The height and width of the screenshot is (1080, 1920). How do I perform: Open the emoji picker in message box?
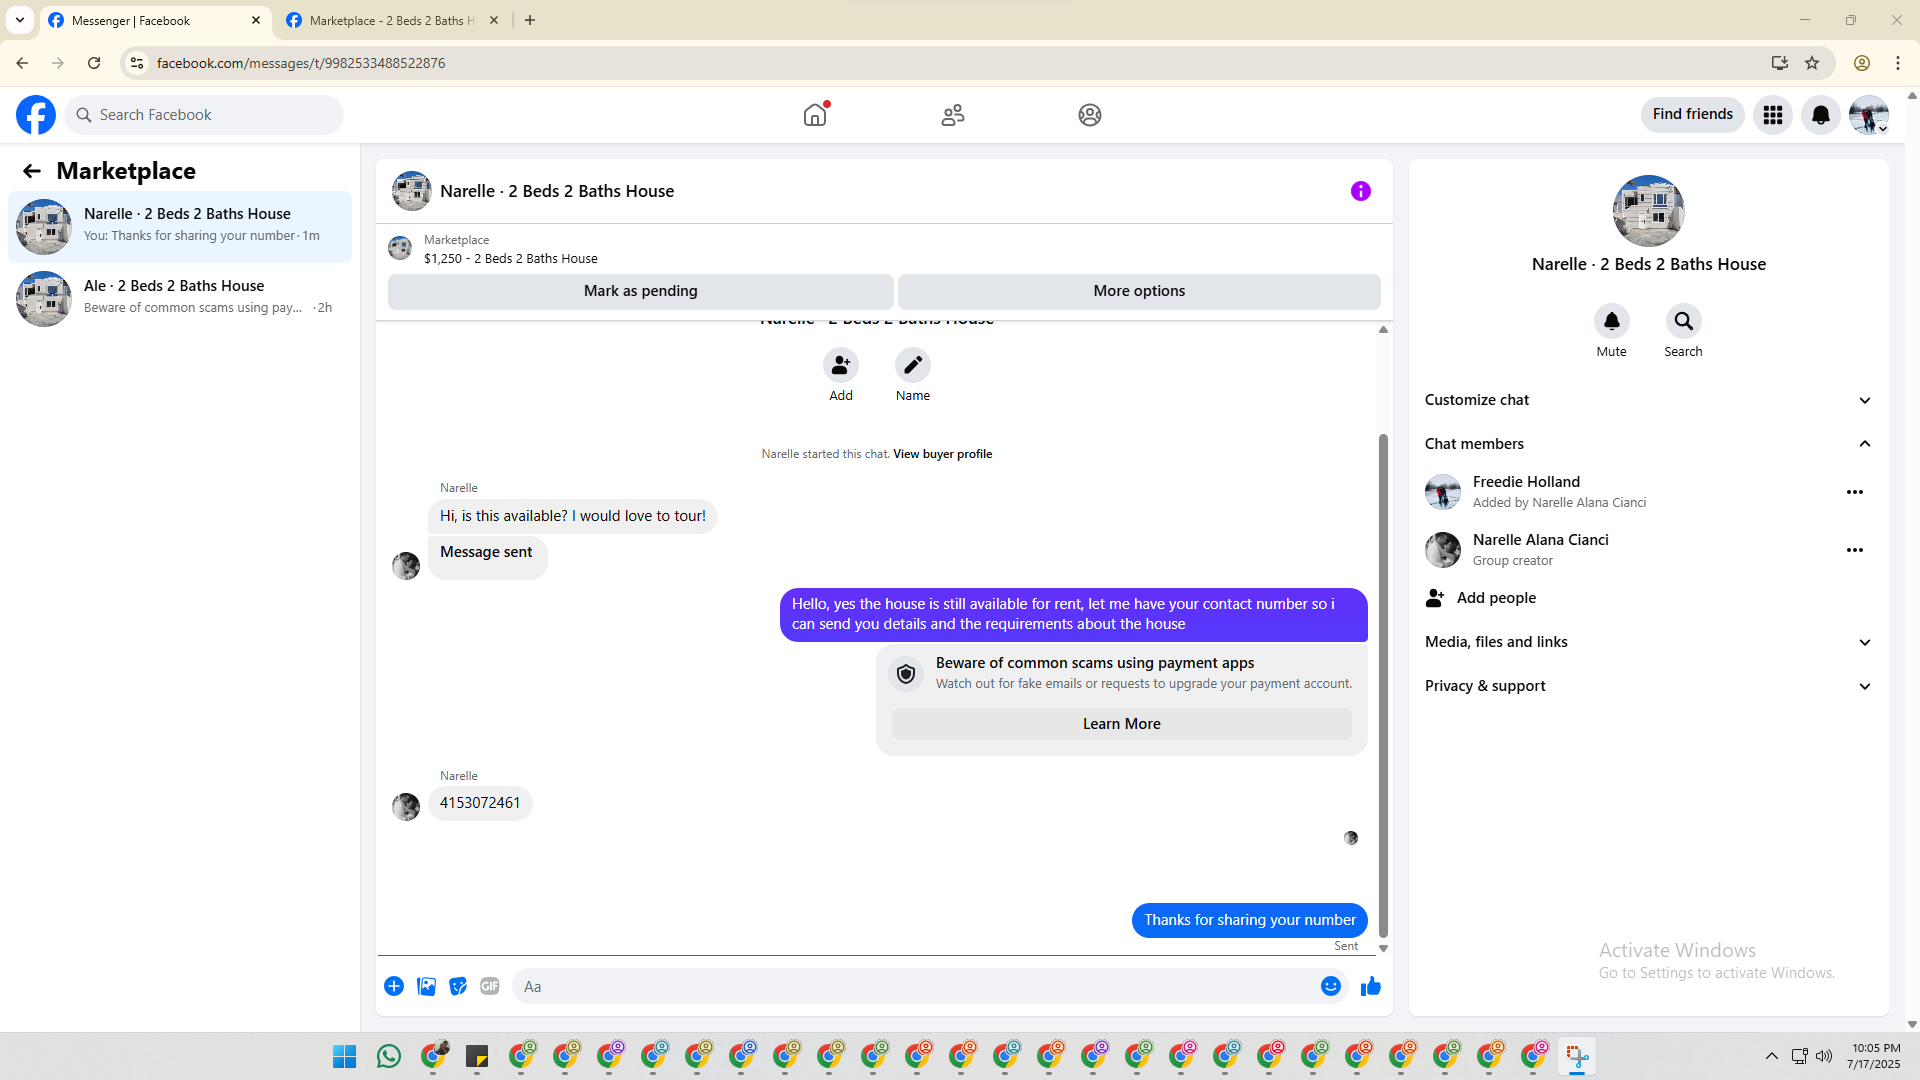(x=1331, y=986)
